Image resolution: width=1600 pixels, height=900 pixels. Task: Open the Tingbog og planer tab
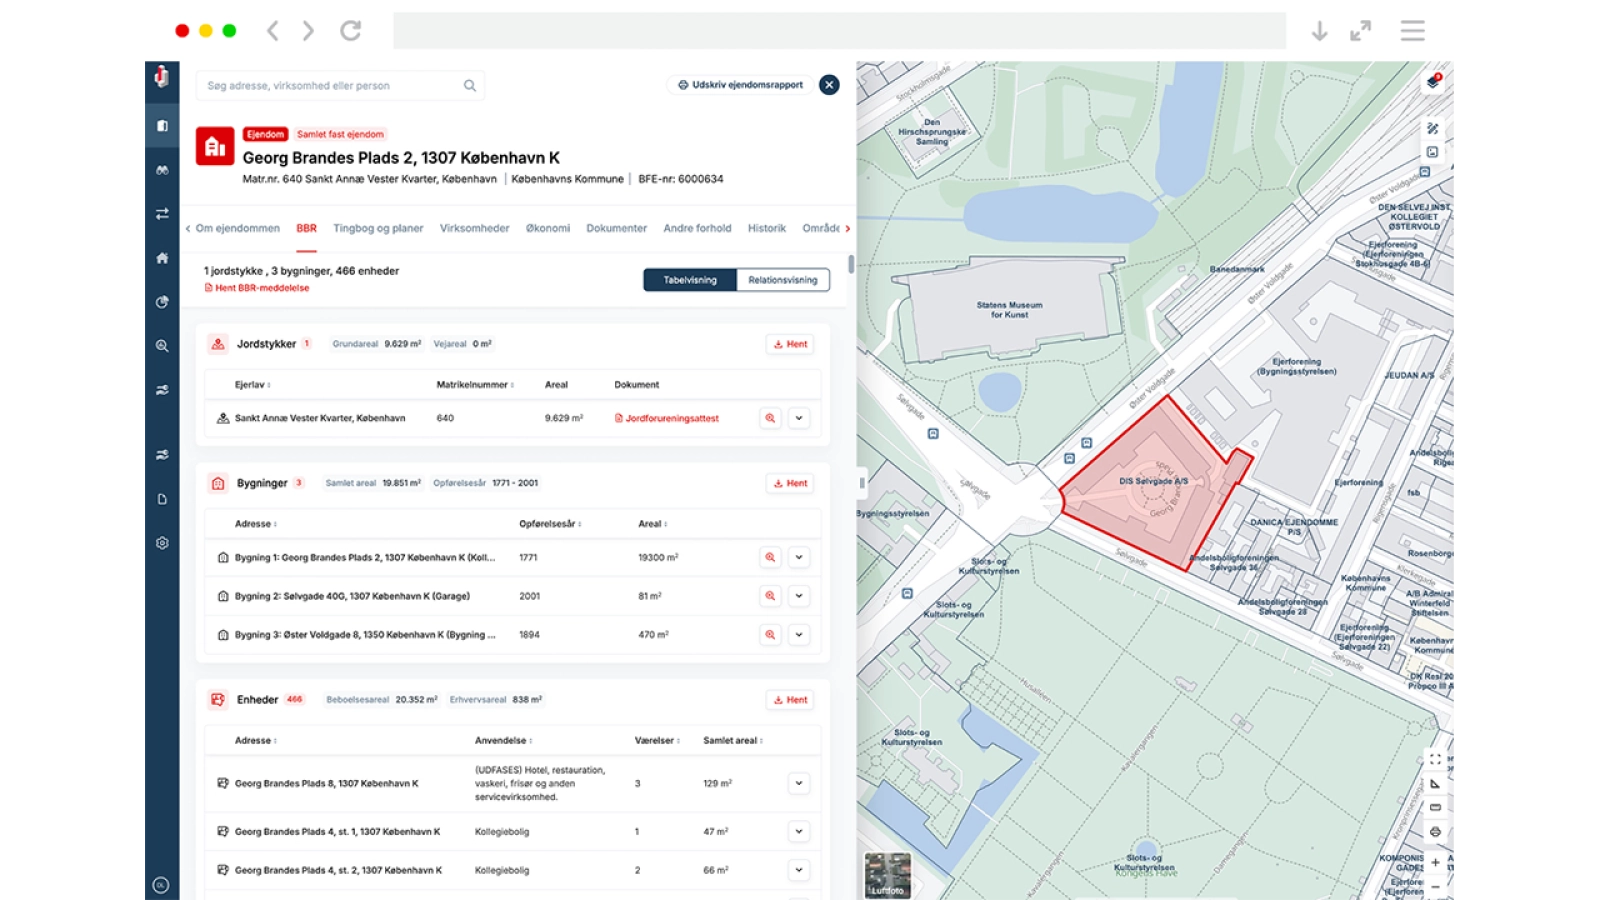click(378, 228)
